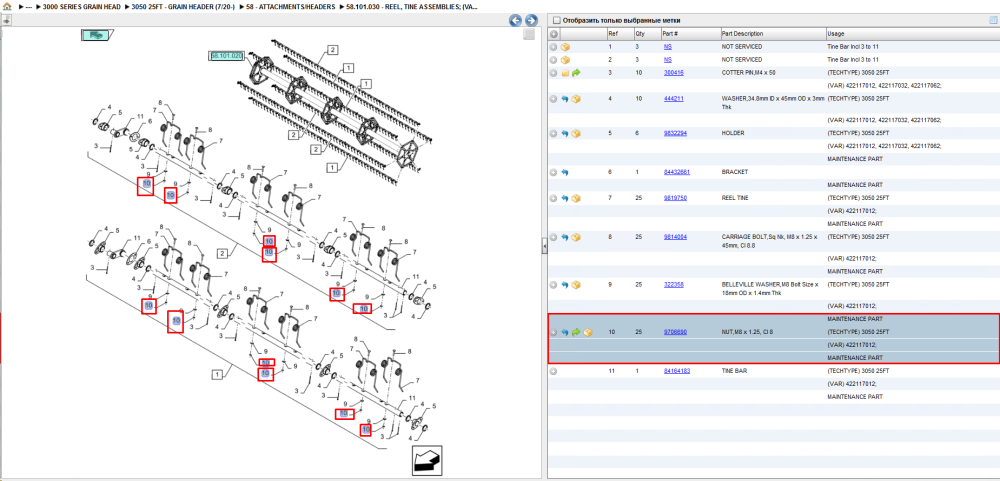Click the large arrow icon below the diagram
Image resolution: width=1000 pixels, height=481 pixels.
(x=427, y=460)
